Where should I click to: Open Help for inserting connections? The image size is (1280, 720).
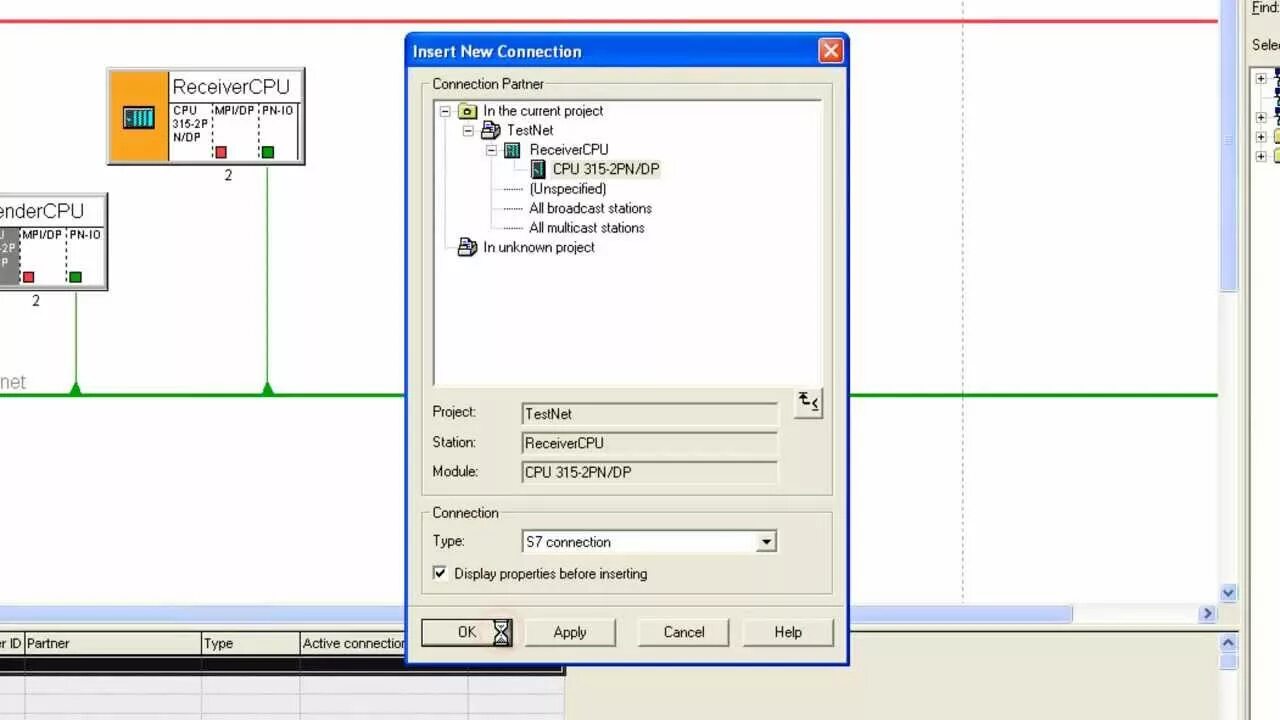point(788,632)
